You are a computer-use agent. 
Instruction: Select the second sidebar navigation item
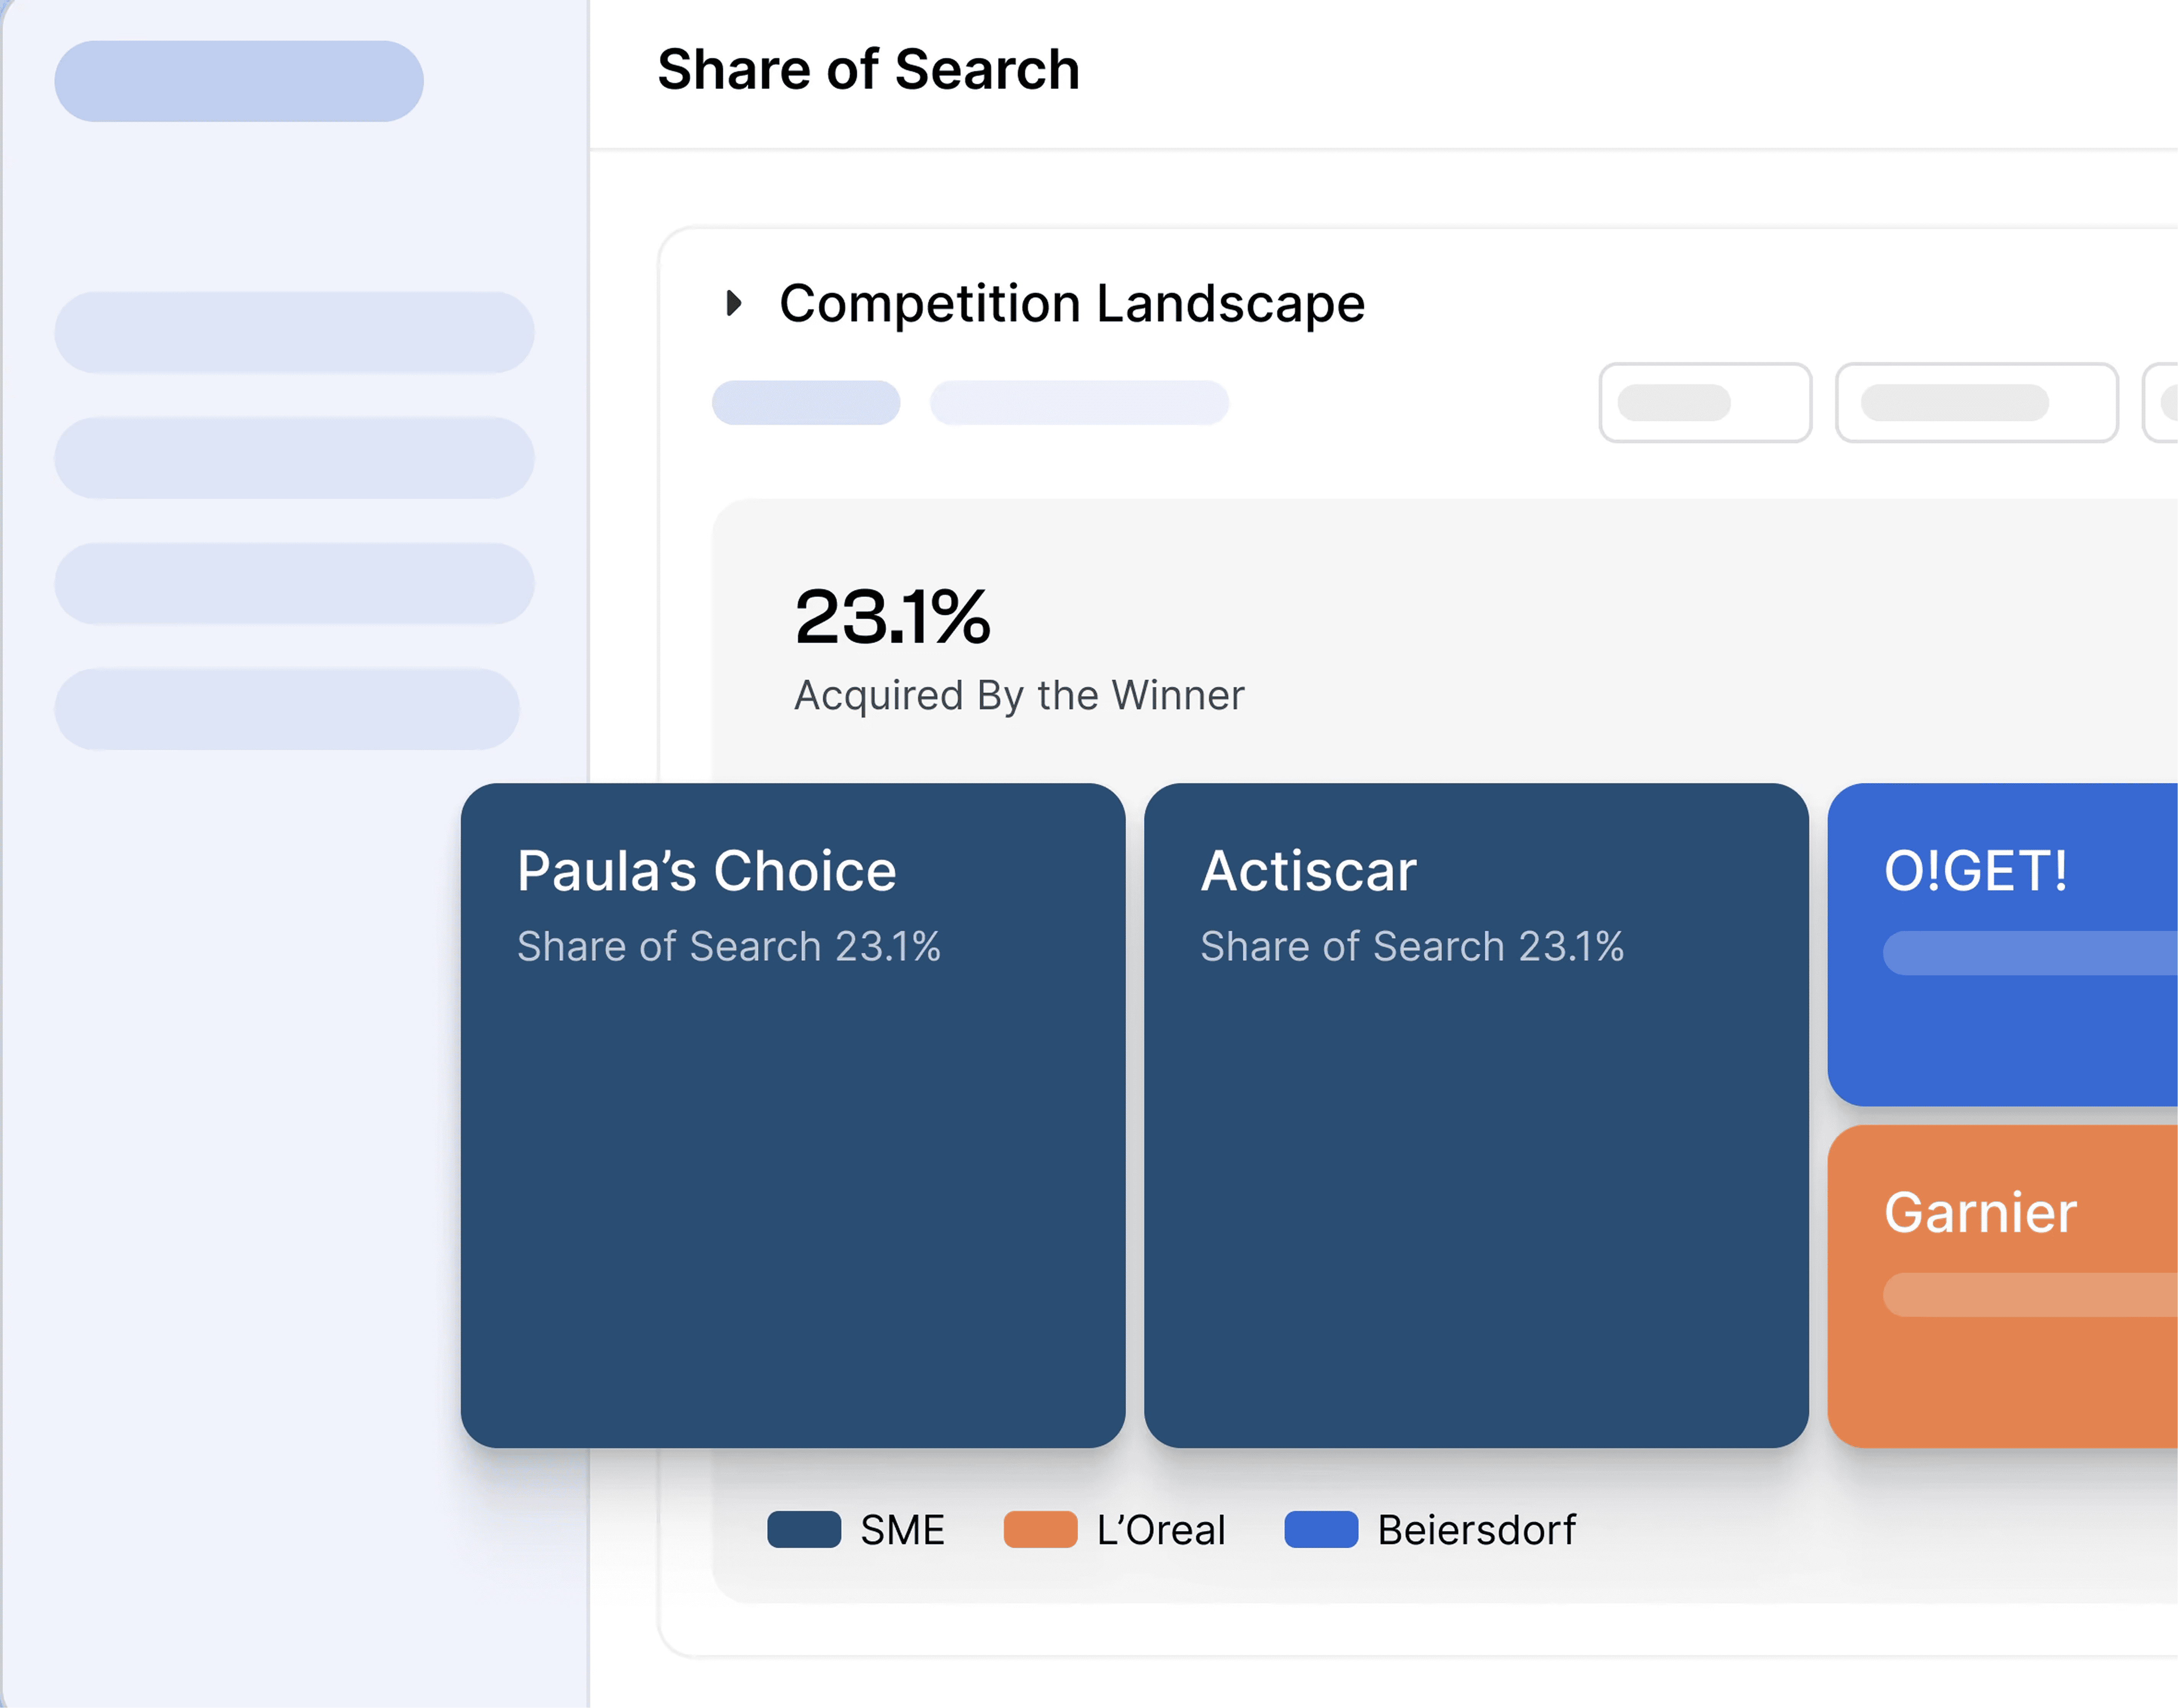(294, 458)
